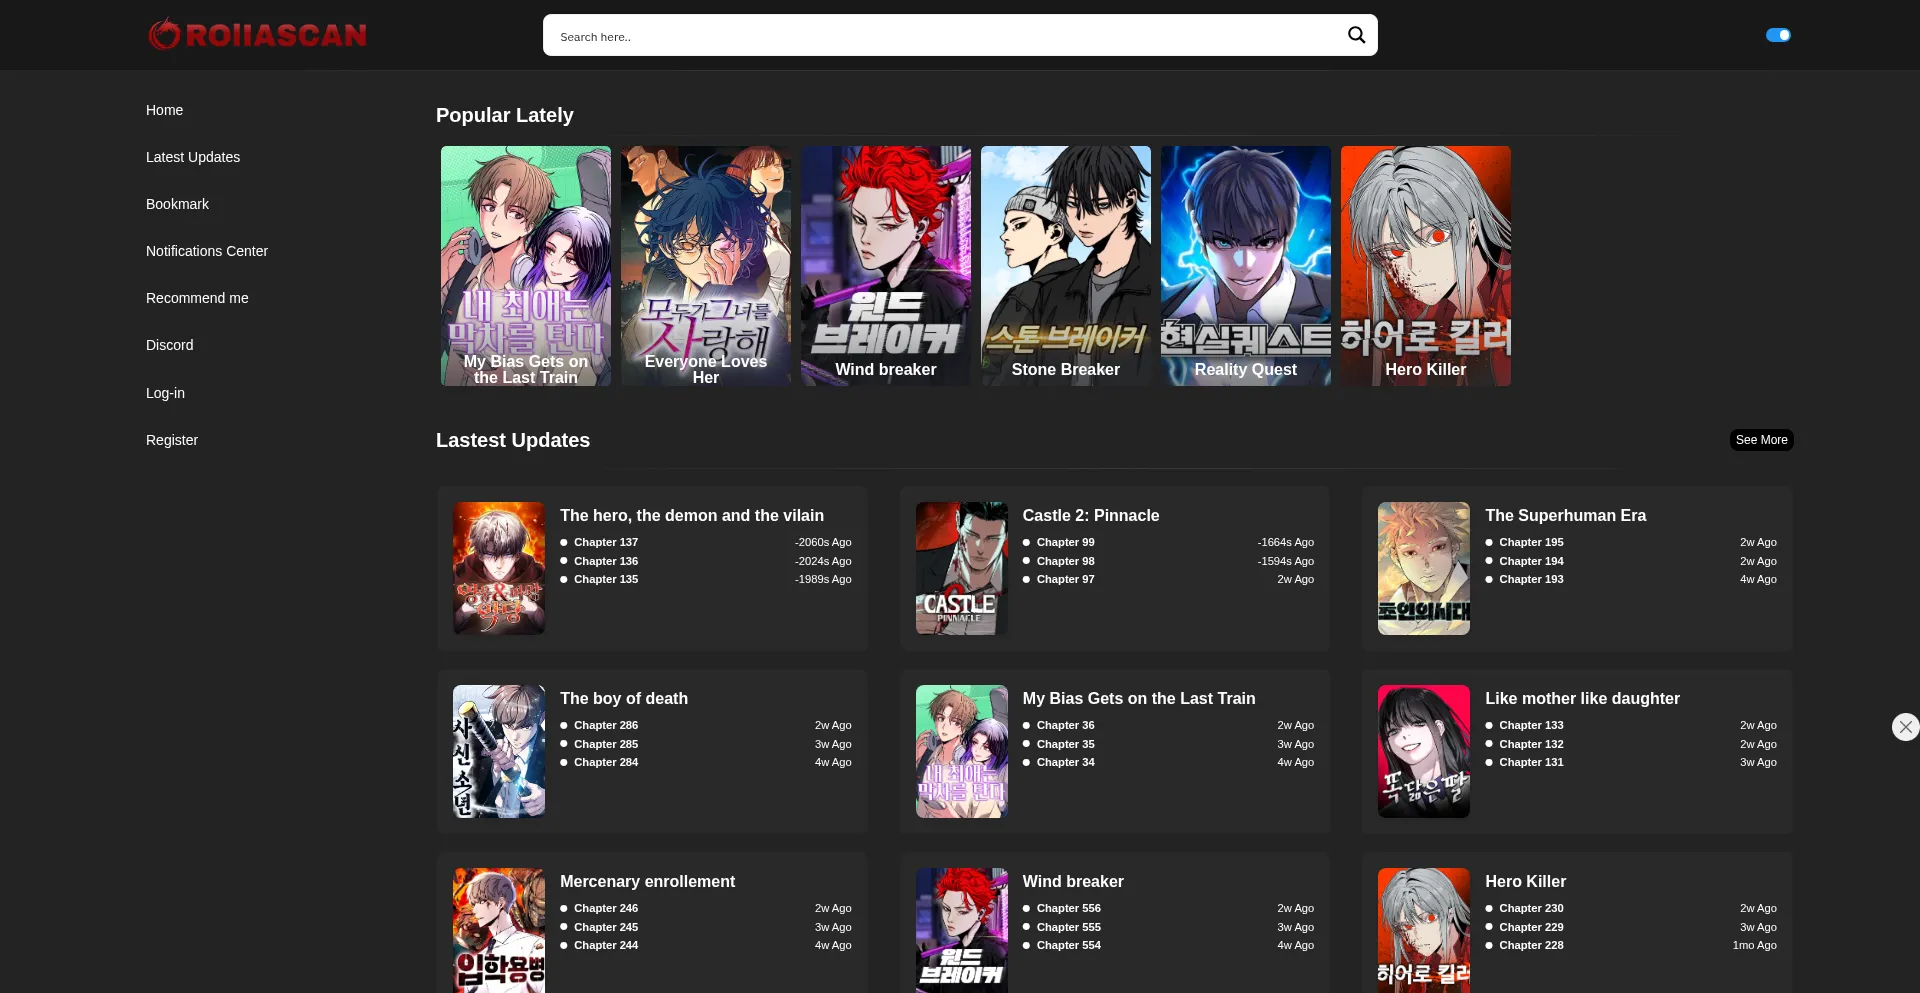This screenshot has width=1920, height=993.
Task: Click The Superhuman Era cover thumbnail
Action: 1424,568
